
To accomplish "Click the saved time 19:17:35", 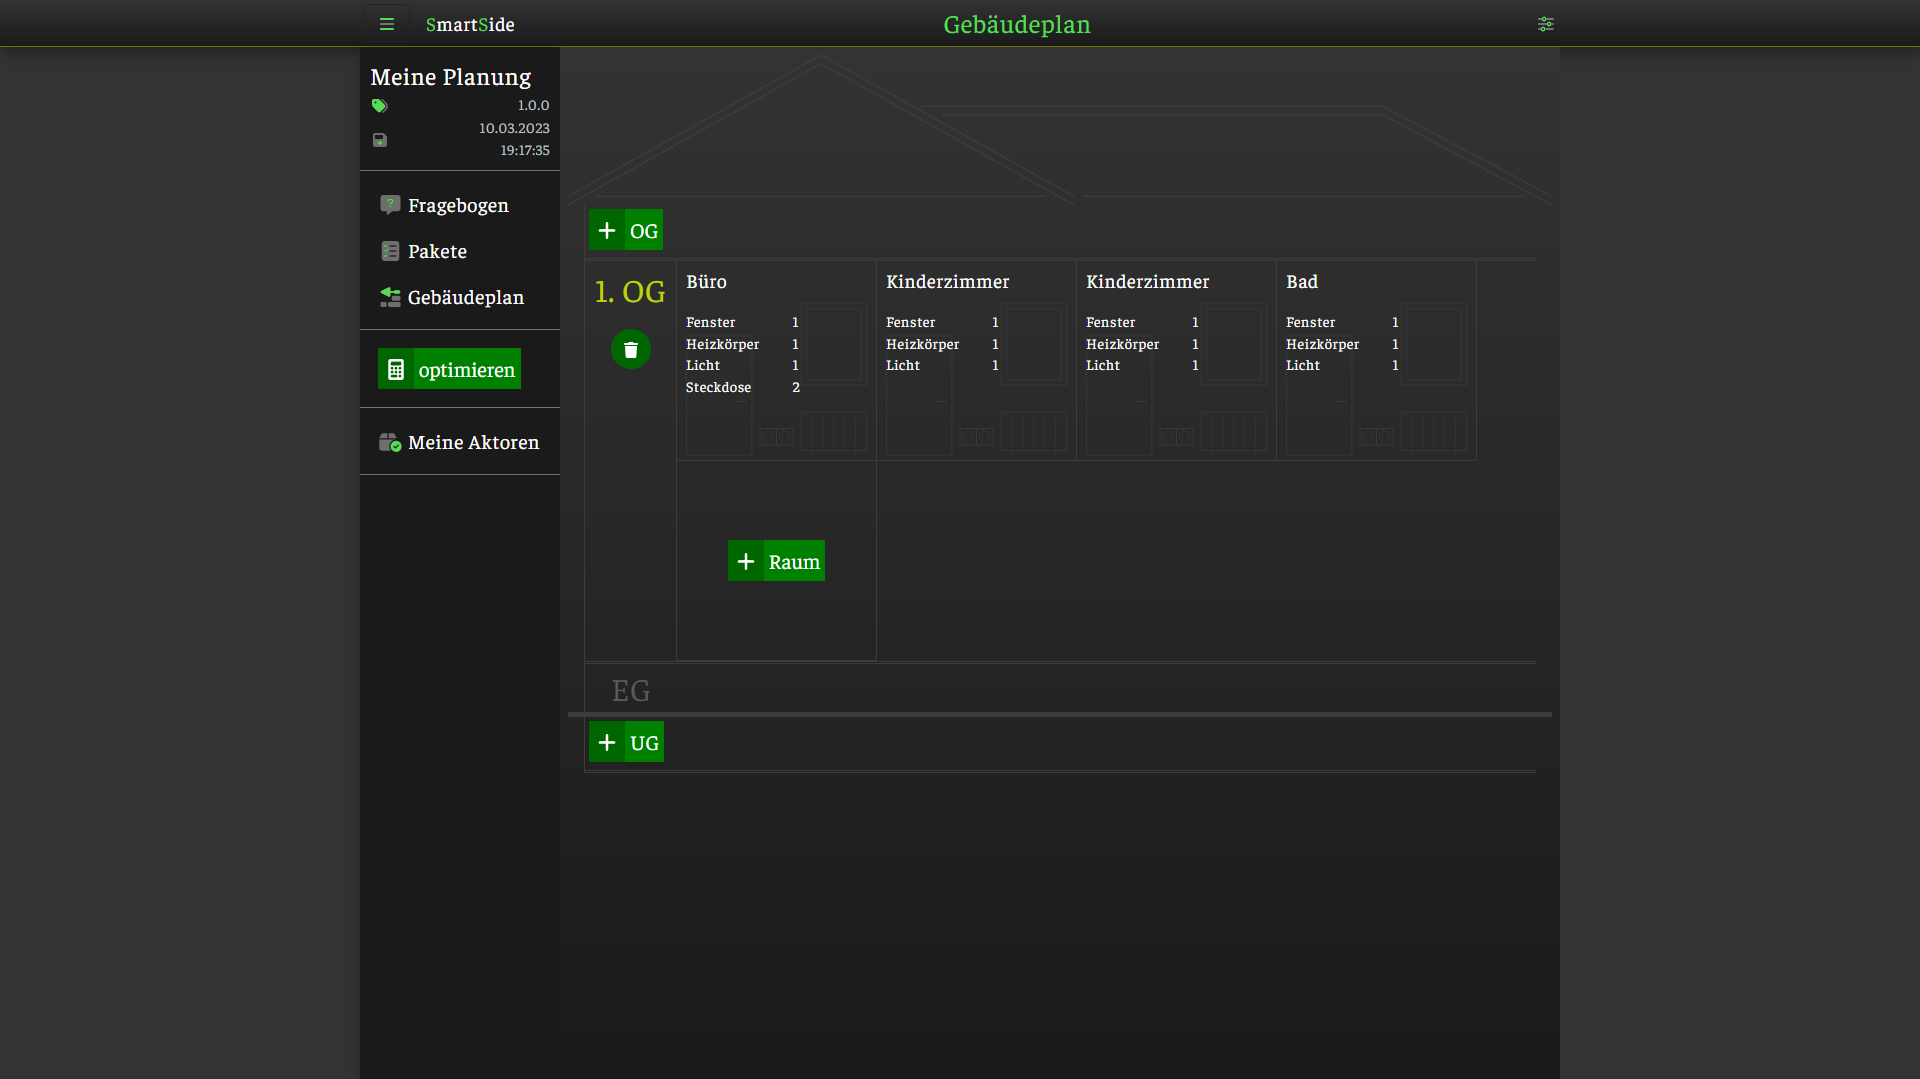I will pos(525,150).
